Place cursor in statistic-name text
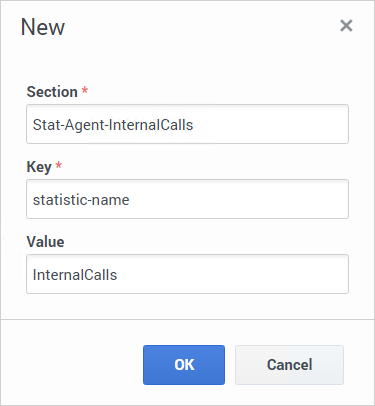The image size is (375, 406). coord(81,200)
